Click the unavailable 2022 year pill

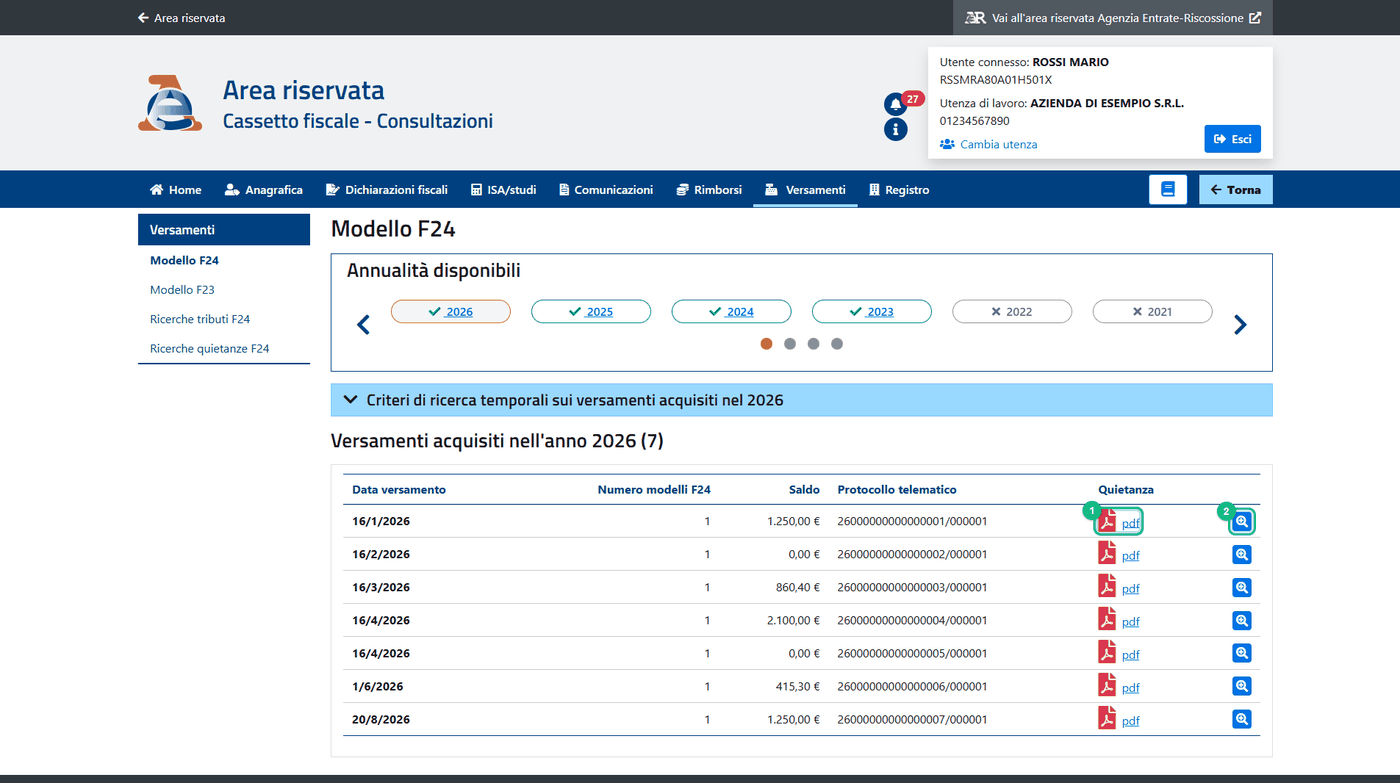(1012, 312)
